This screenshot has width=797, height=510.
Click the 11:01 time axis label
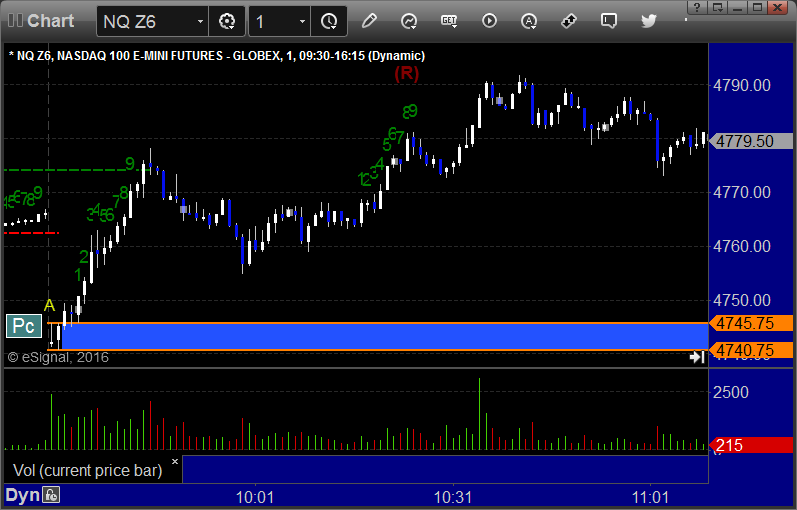(x=650, y=497)
